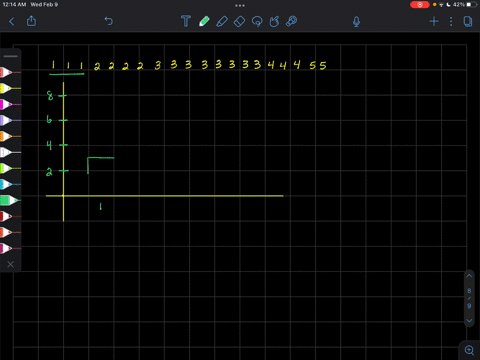The height and width of the screenshot is (360, 480).
Task: Tap the 8/9 page indicator
Action: (x=469, y=298)
